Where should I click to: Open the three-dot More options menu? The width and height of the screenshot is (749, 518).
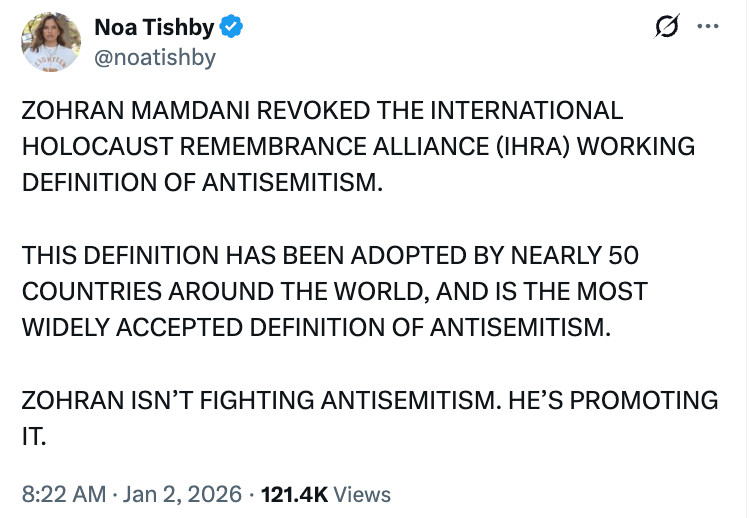click(707, 27)
